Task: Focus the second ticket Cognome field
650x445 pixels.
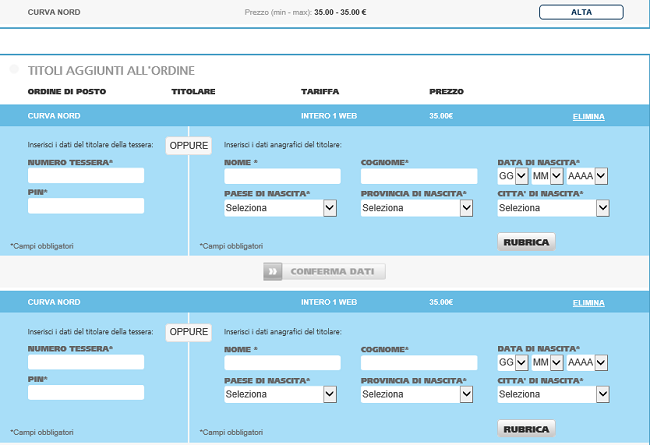Action: [x=419, y=362]
